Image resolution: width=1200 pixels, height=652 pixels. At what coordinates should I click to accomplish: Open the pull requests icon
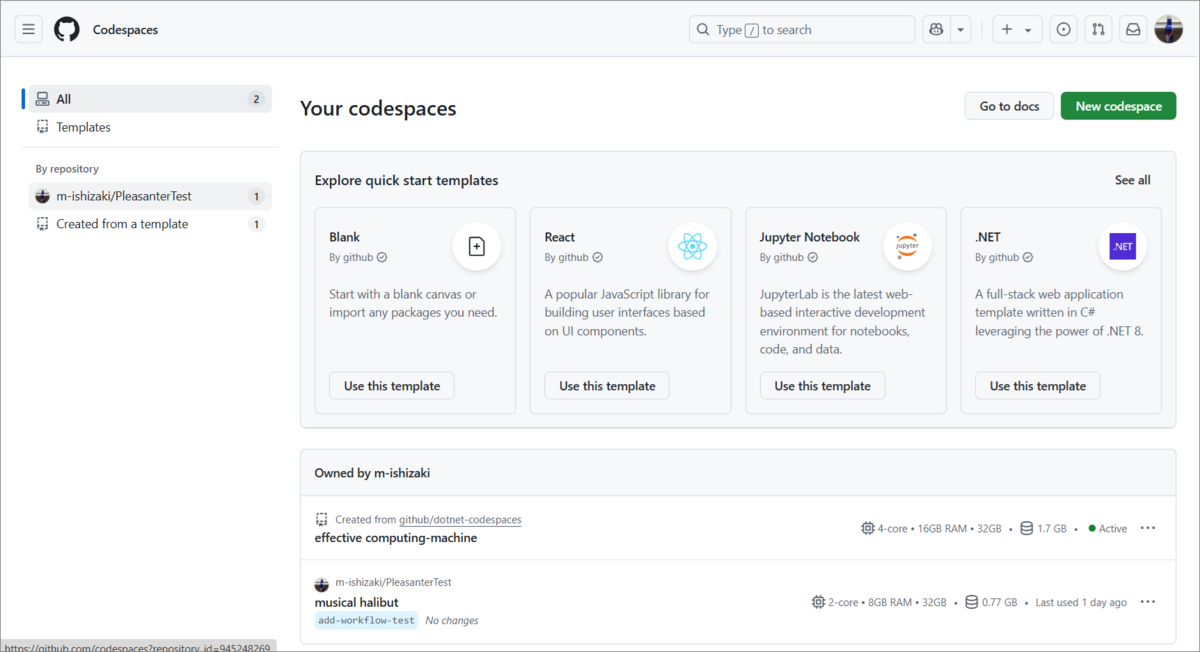[x=1098, y=30]
